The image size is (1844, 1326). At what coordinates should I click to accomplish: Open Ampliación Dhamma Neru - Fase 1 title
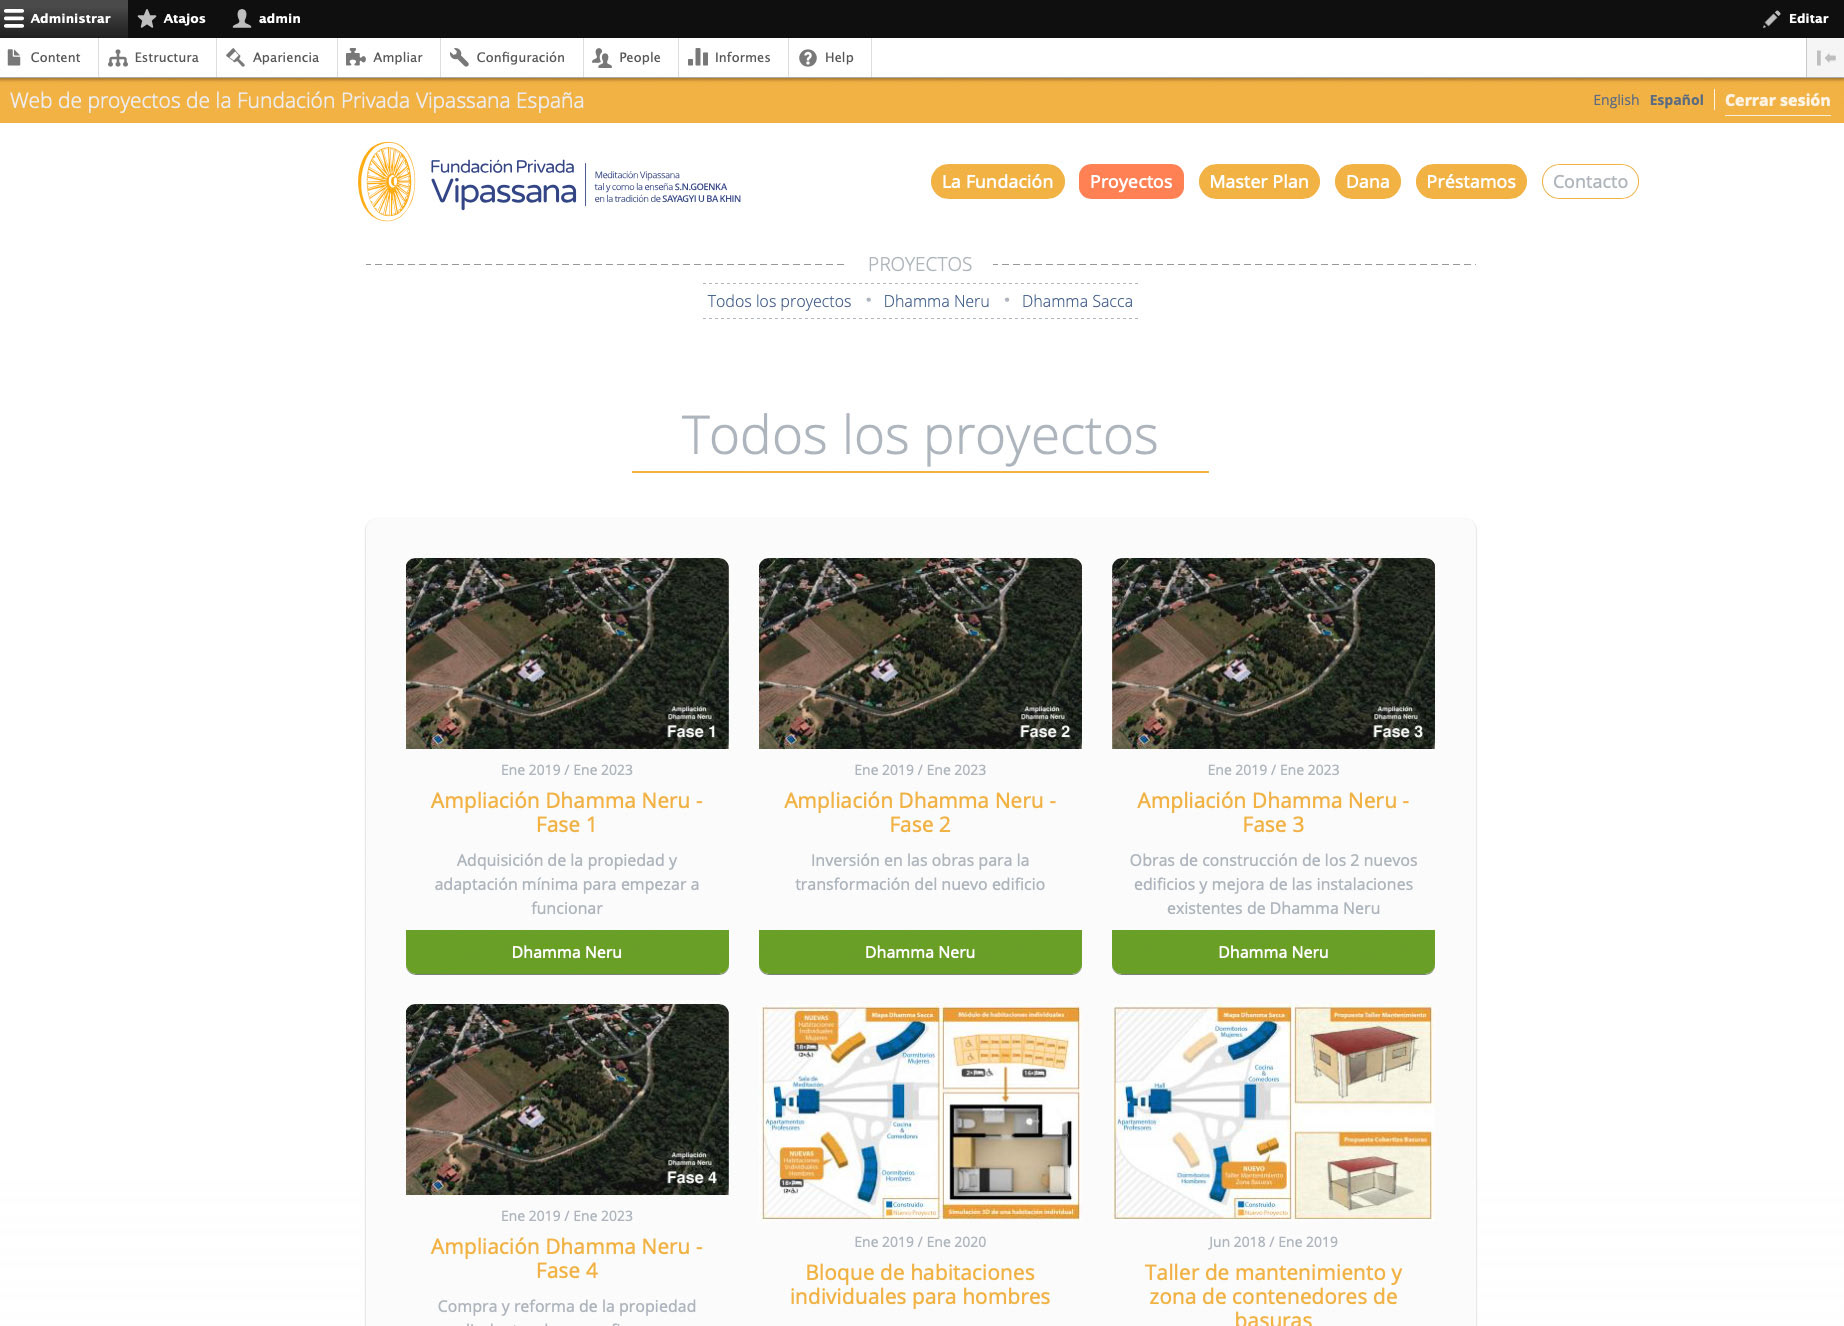[x=567, y=812]
